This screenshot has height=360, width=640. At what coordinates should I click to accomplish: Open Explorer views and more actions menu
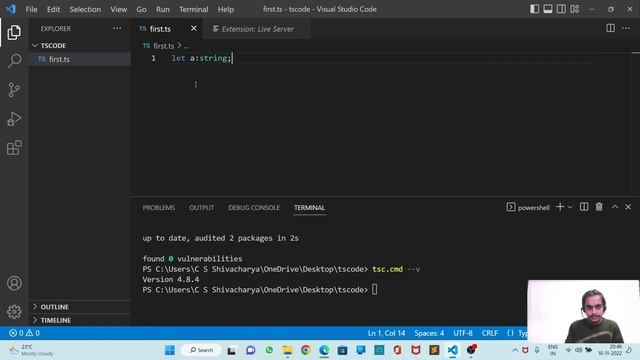(x=117, y=29)
